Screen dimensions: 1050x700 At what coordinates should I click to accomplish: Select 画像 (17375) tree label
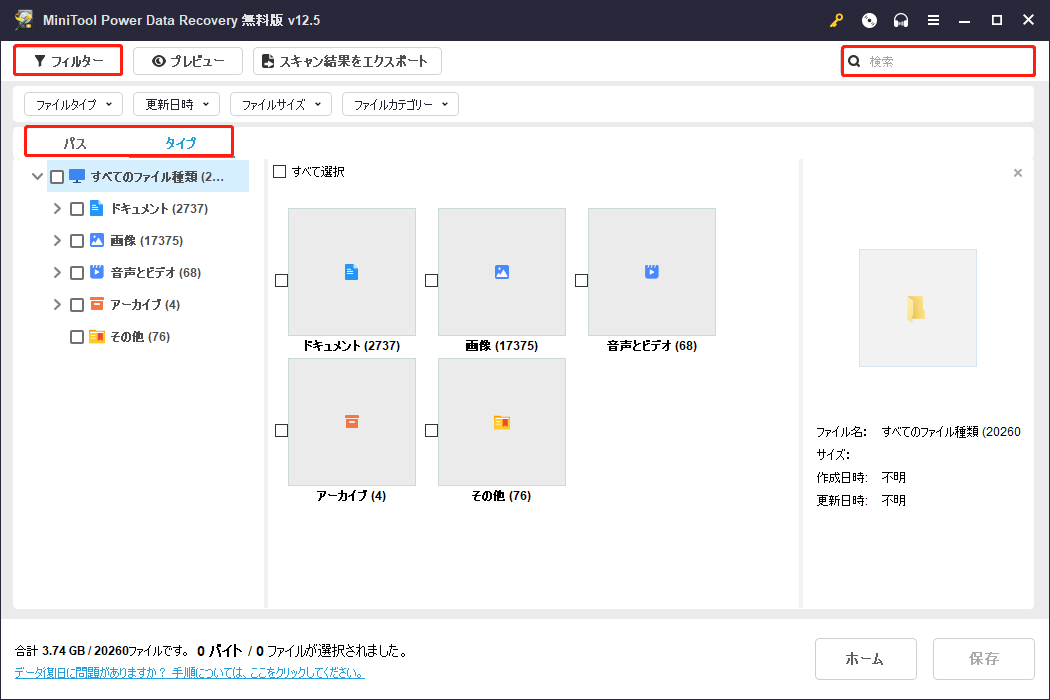[x=147, y=240]
